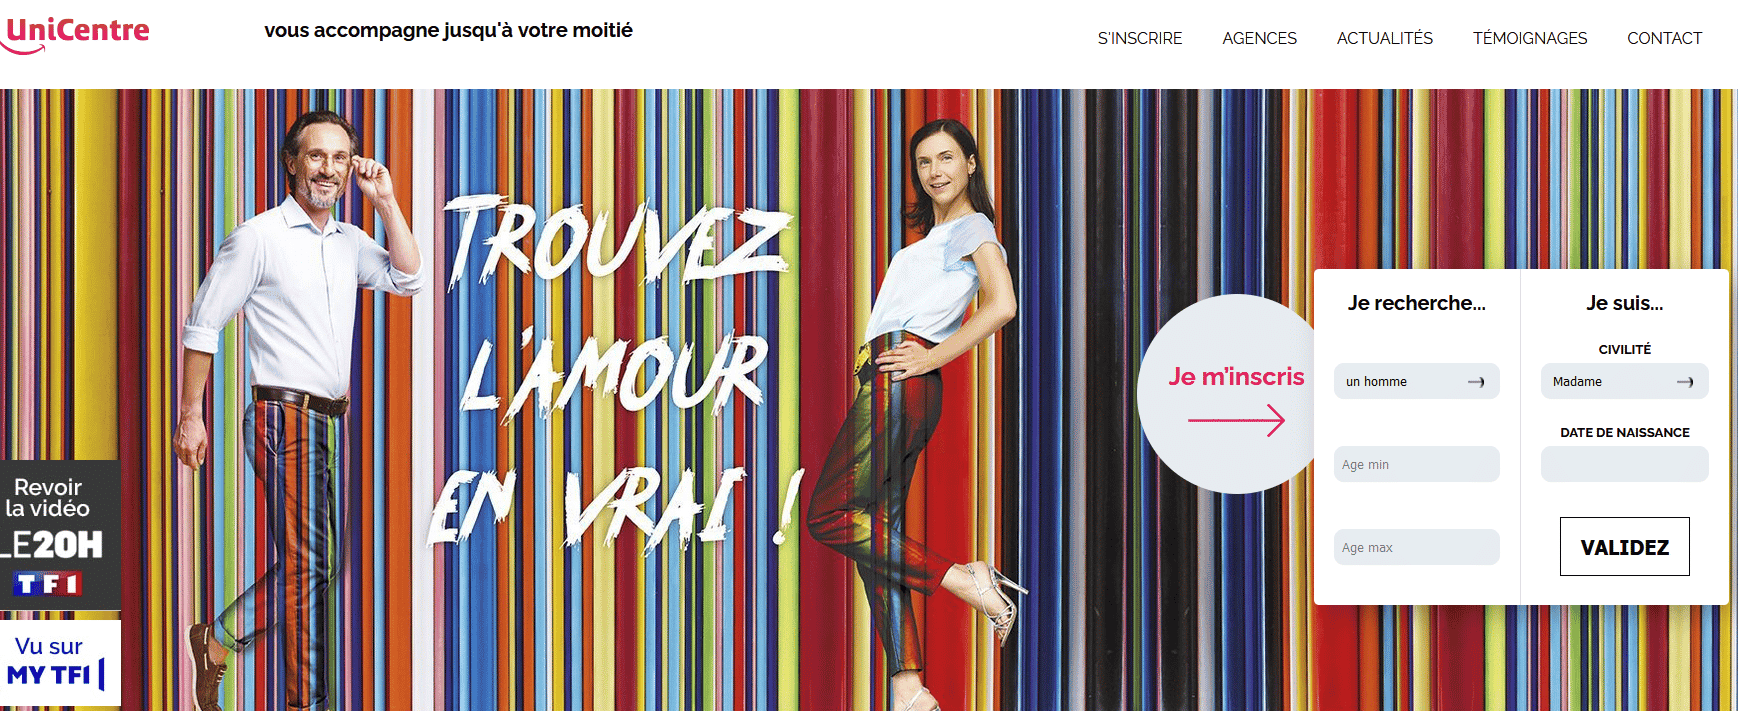Click the Age max input field
1738x711 pixels.
tap(1416, 547)
